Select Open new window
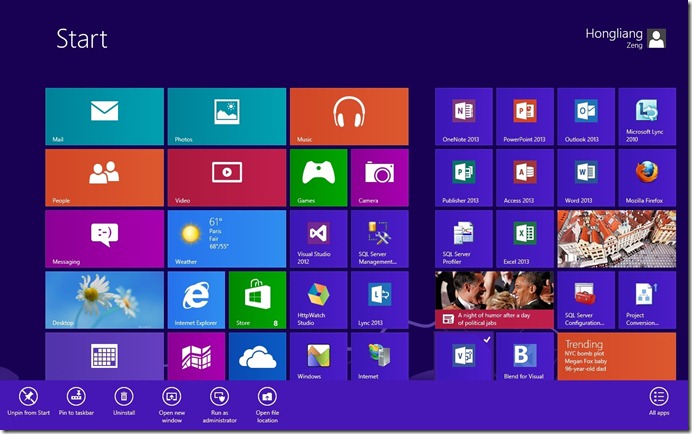The width and height of the screenshot is (692, 434). click(x=172, y=405)
